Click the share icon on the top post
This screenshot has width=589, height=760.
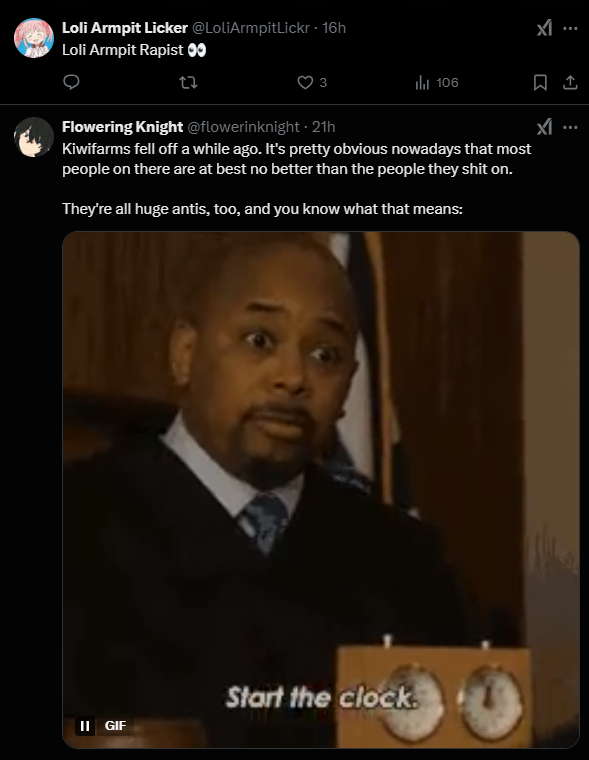click(570, 82)
